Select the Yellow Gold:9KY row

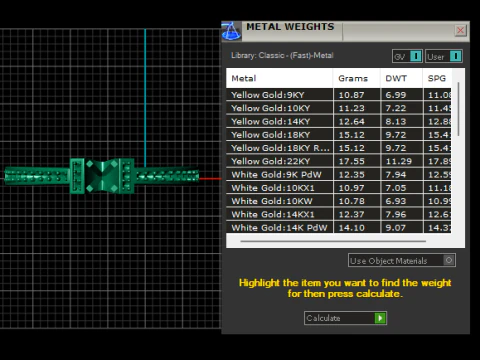[339, 95]
